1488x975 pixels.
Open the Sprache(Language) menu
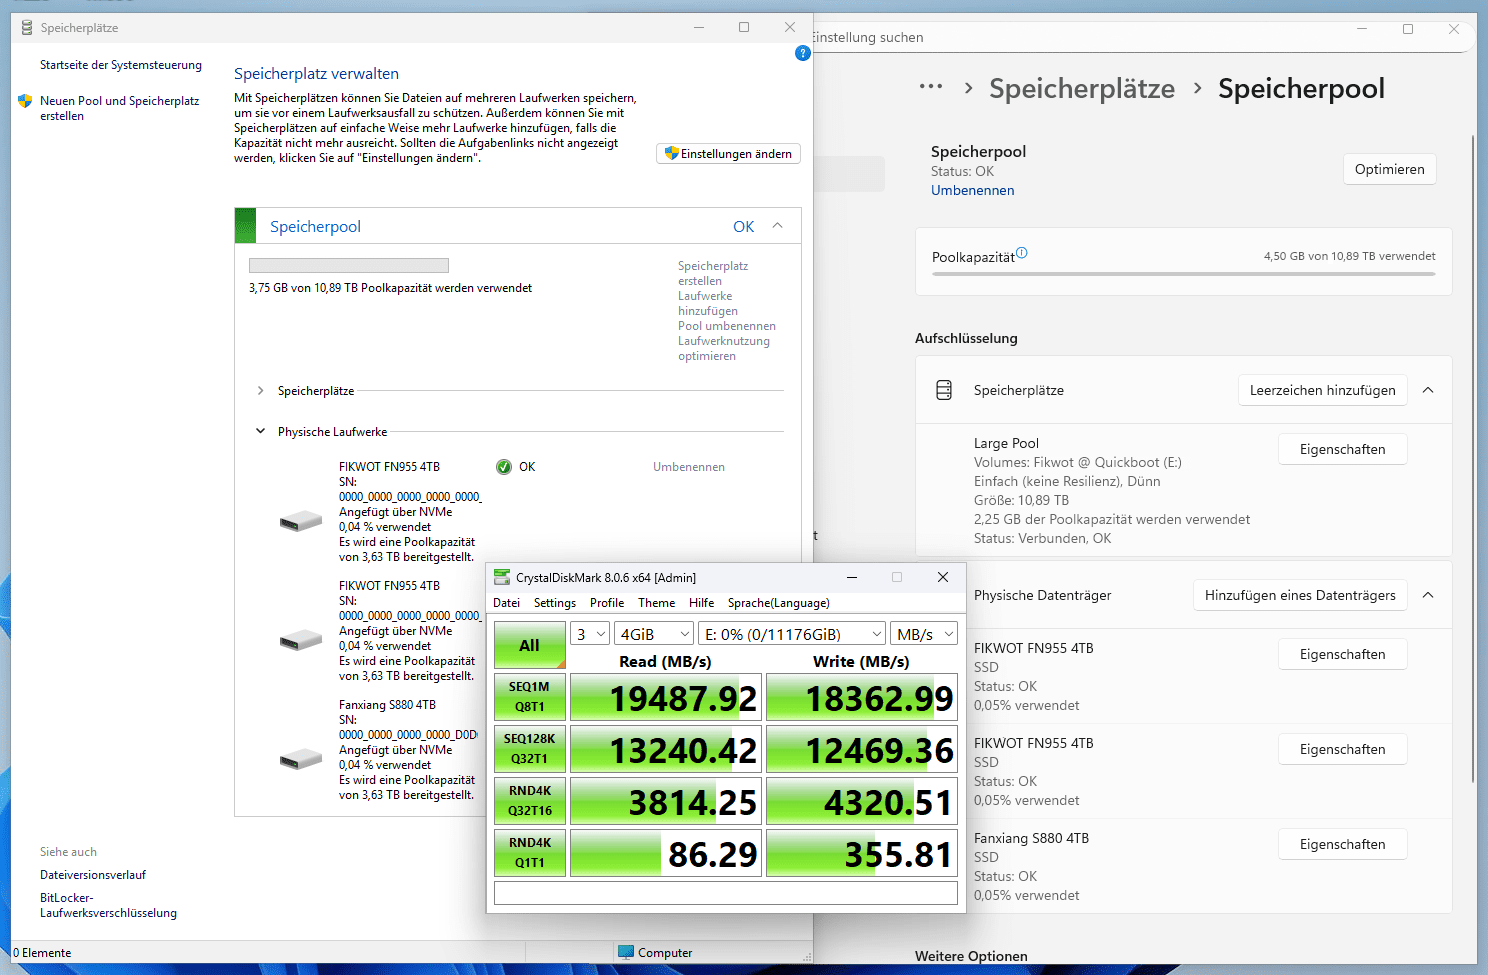coord(779,603)
